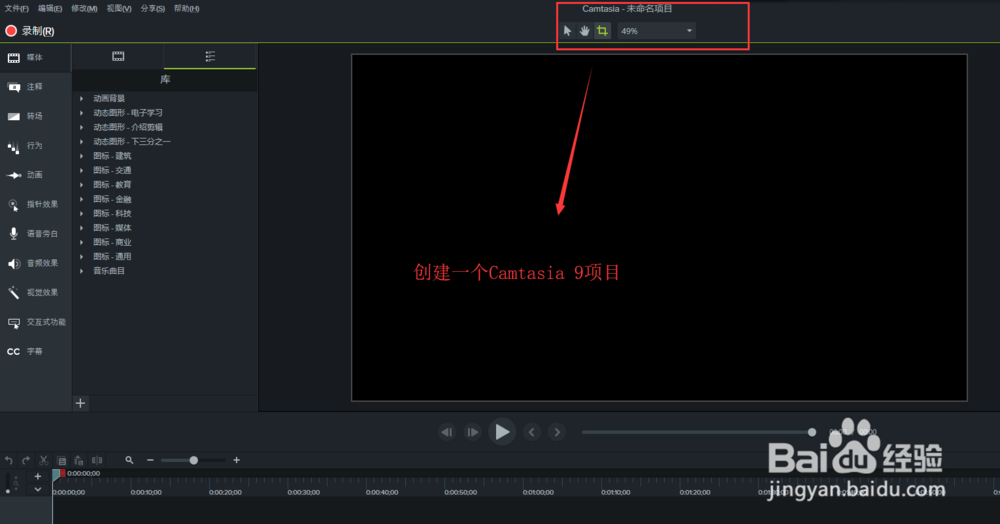Click the Redo arrow in timeline toolbar

[x=26, y=460]
